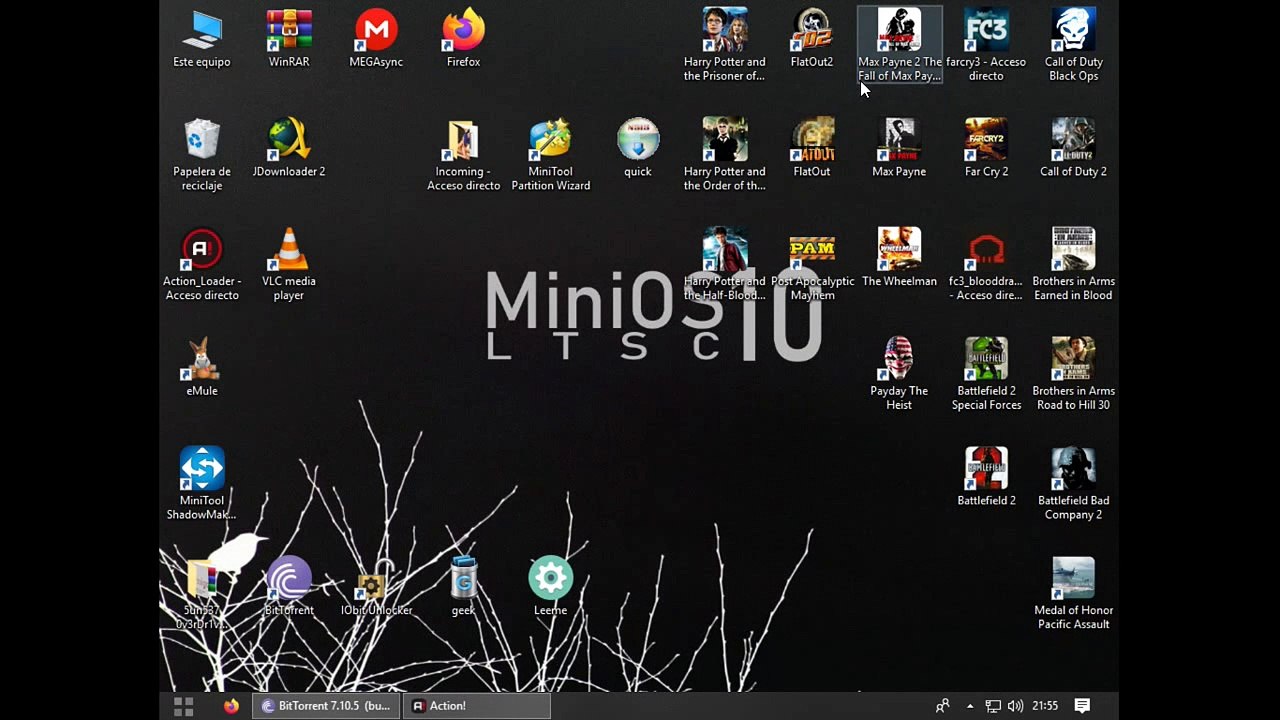Expand hidden system tray icons
The height and width of the screenshot is (720, 1280).
pos(970,706)
